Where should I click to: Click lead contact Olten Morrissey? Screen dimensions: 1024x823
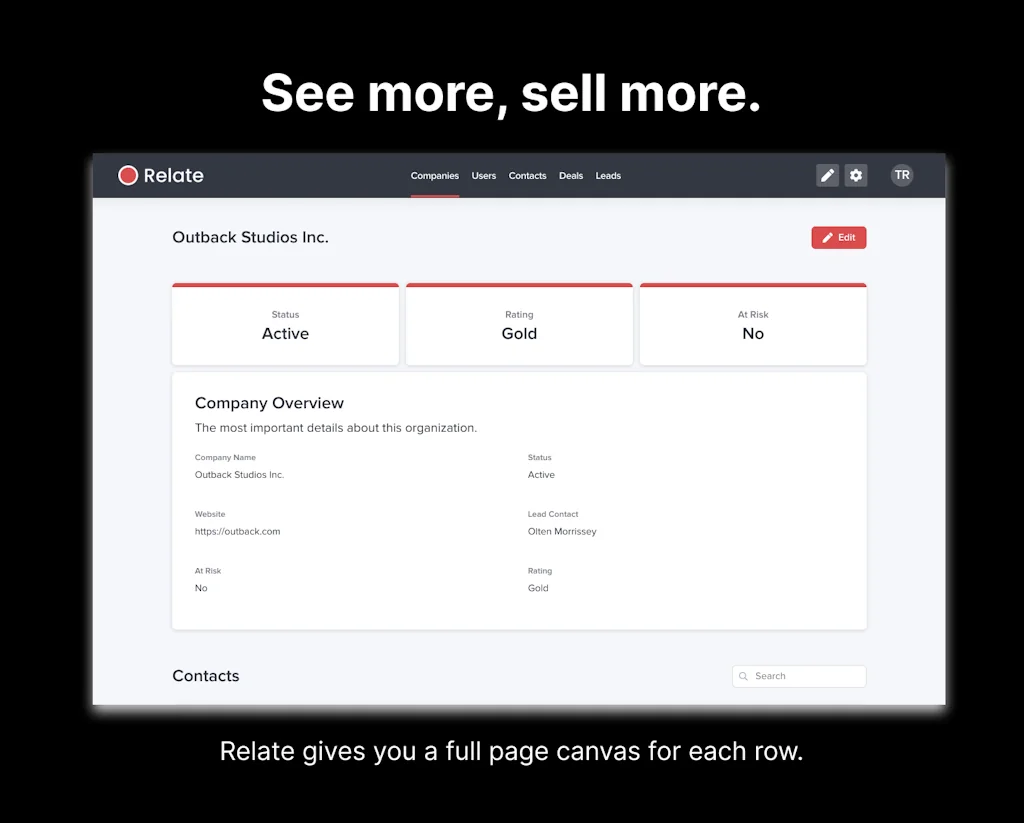[x=562, y=532]
